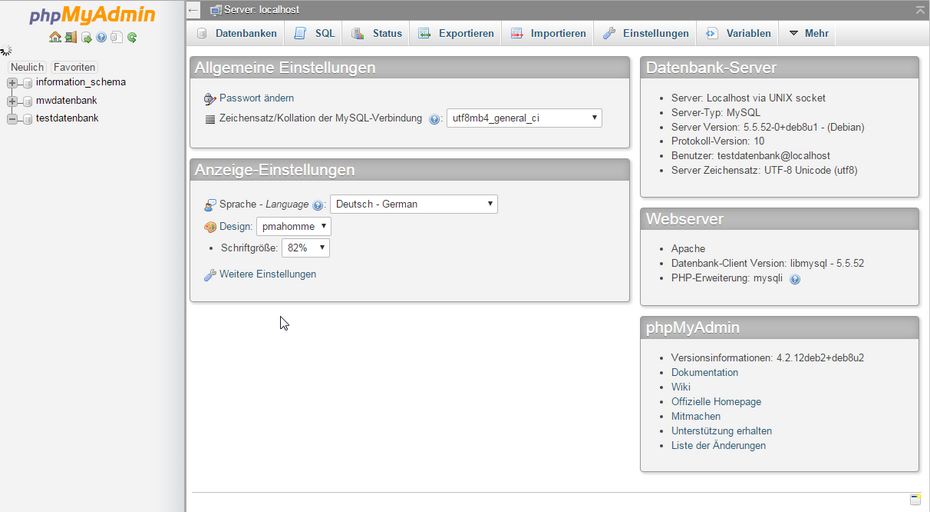Click the mwdatenbank database cylinder icon
930x512 pixels.
27,101
